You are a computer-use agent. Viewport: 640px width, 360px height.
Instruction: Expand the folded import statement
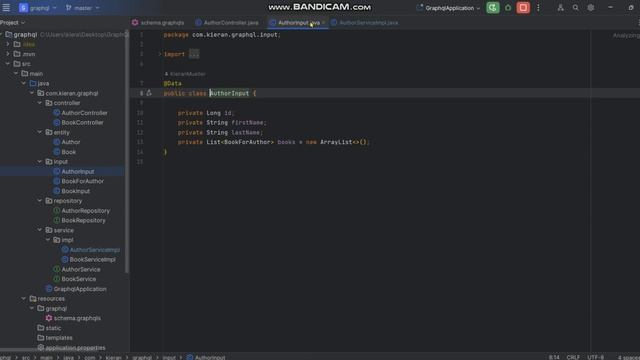pos(194,54)
